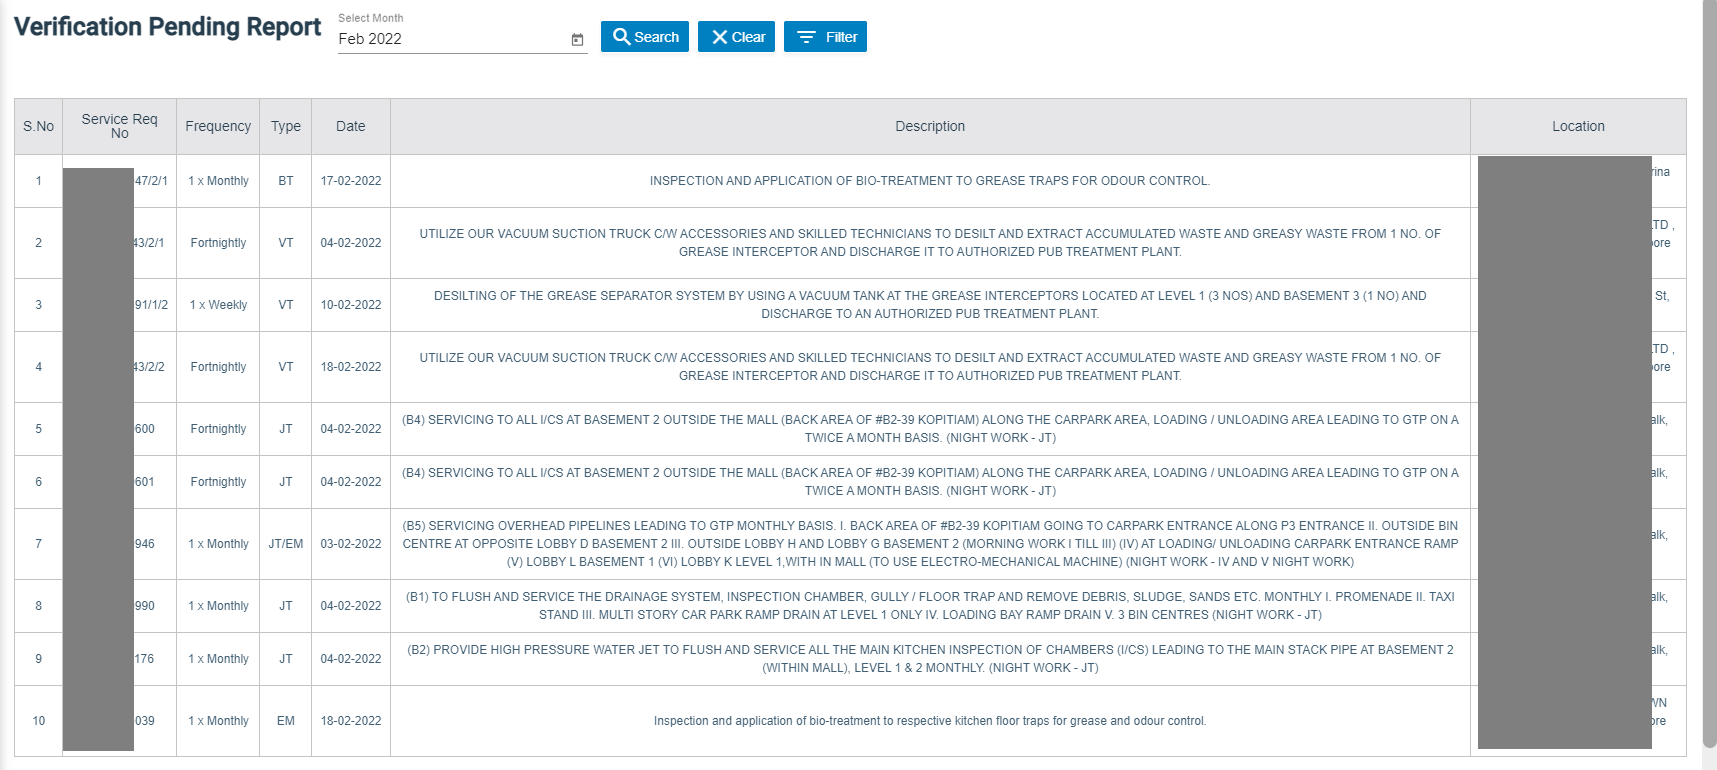The height and width of the screenshot is (770, 1717).
Task: Click the Frequency column header
Action: (x=218, y=126)
